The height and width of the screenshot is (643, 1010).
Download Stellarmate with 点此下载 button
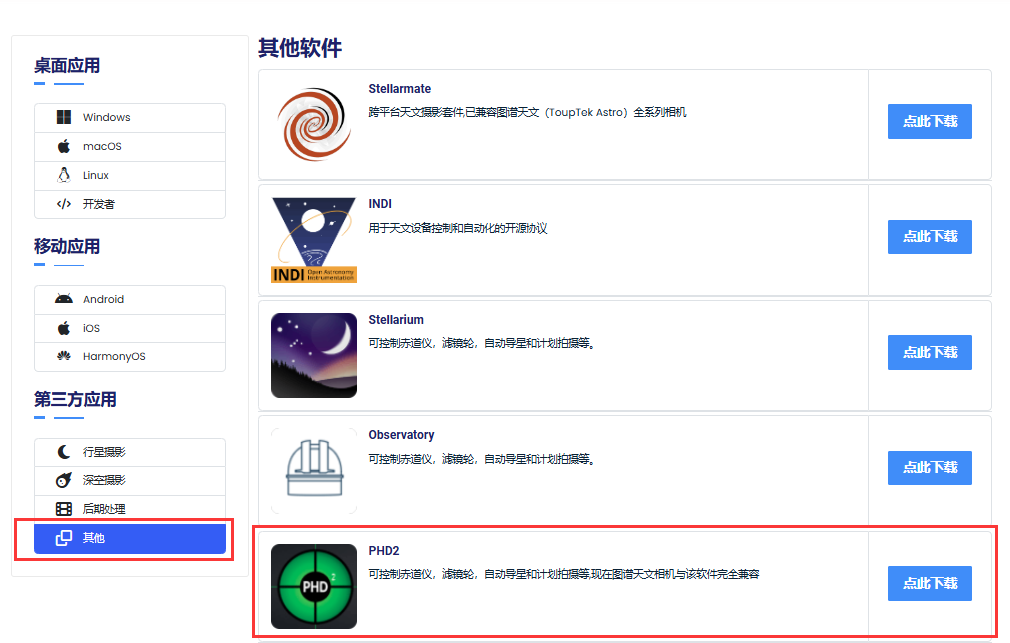point(929,122)
